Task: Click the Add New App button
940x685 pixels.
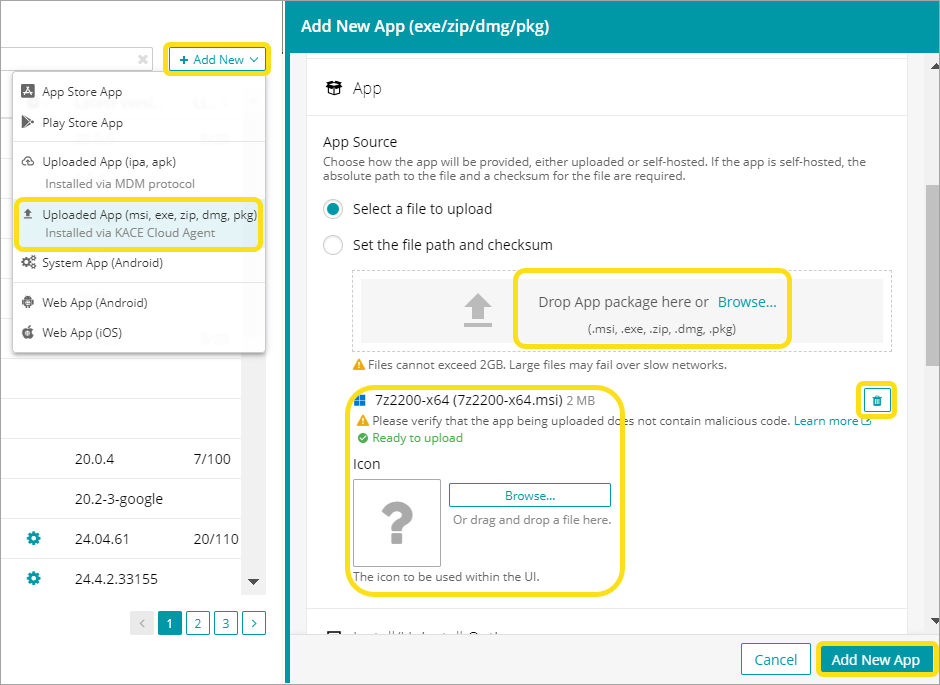Action: pos(875,660)
